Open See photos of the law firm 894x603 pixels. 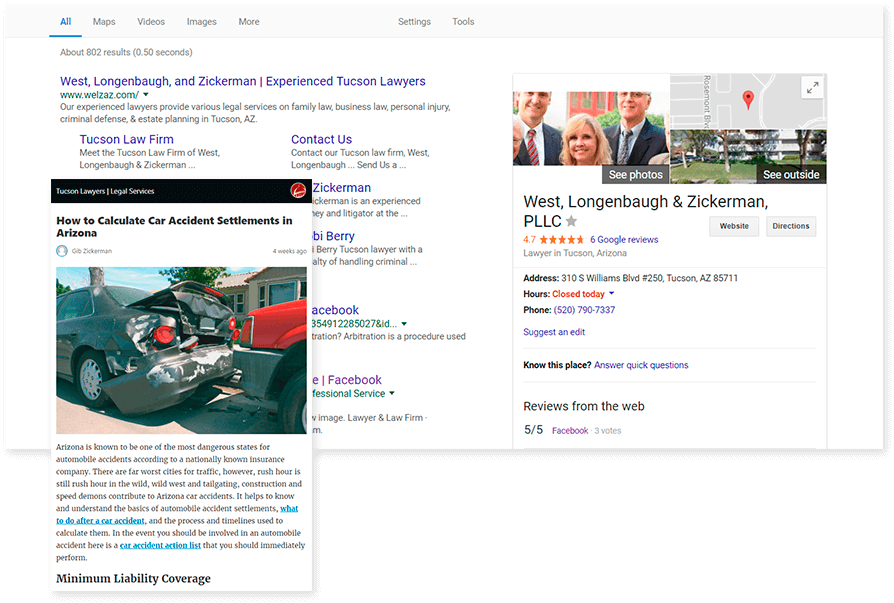click(x=635, y=174)
